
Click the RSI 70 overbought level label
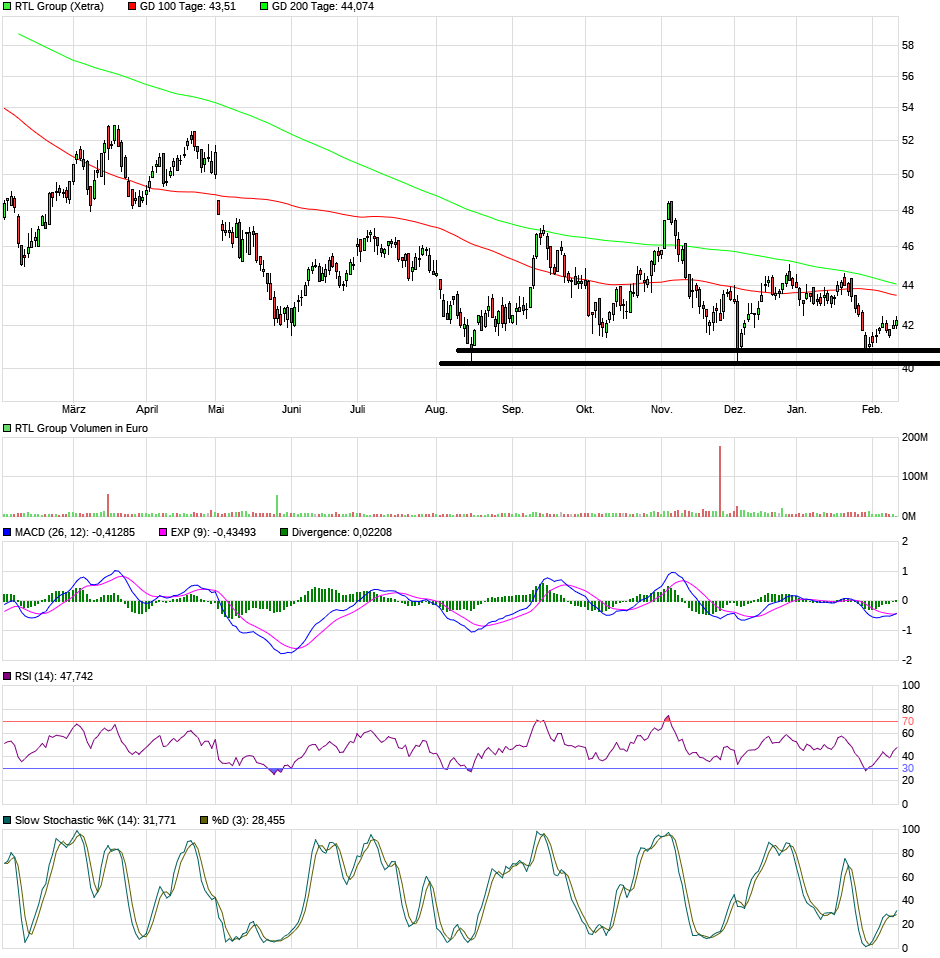[x=908, y=721]
